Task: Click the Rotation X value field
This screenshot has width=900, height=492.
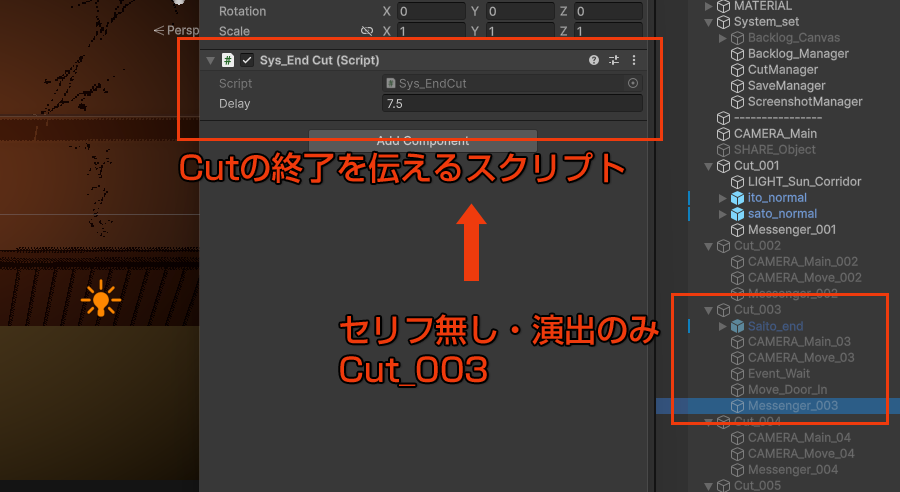Action: pos(429,12)
